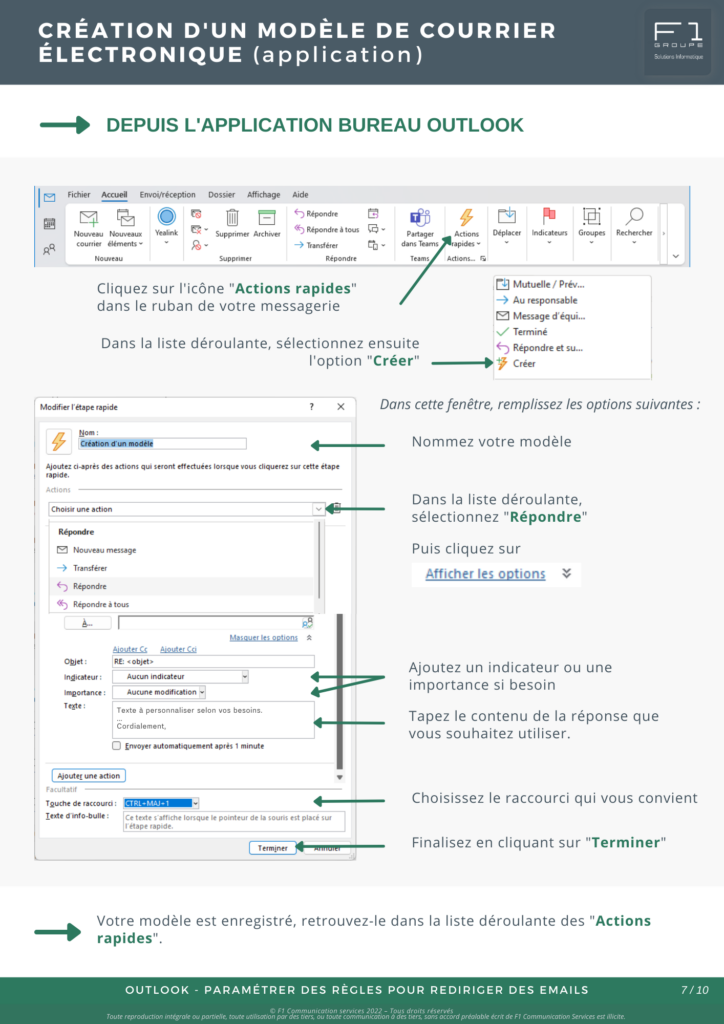This screenshot has height=1024, width=724.
Task: Open the People view in left sidebar
Action: pyautogui.click(x=49, y=249)
